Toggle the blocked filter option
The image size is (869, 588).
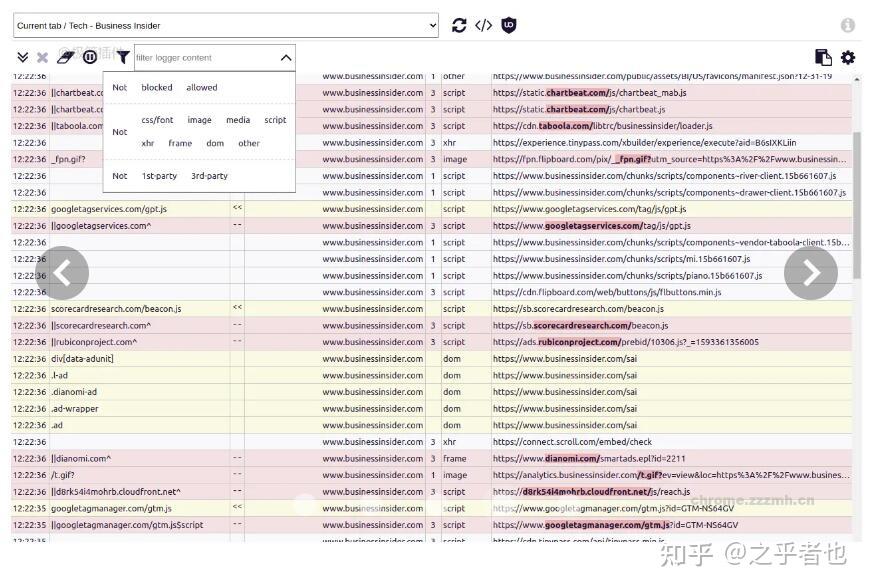click(x=157, y=88)
